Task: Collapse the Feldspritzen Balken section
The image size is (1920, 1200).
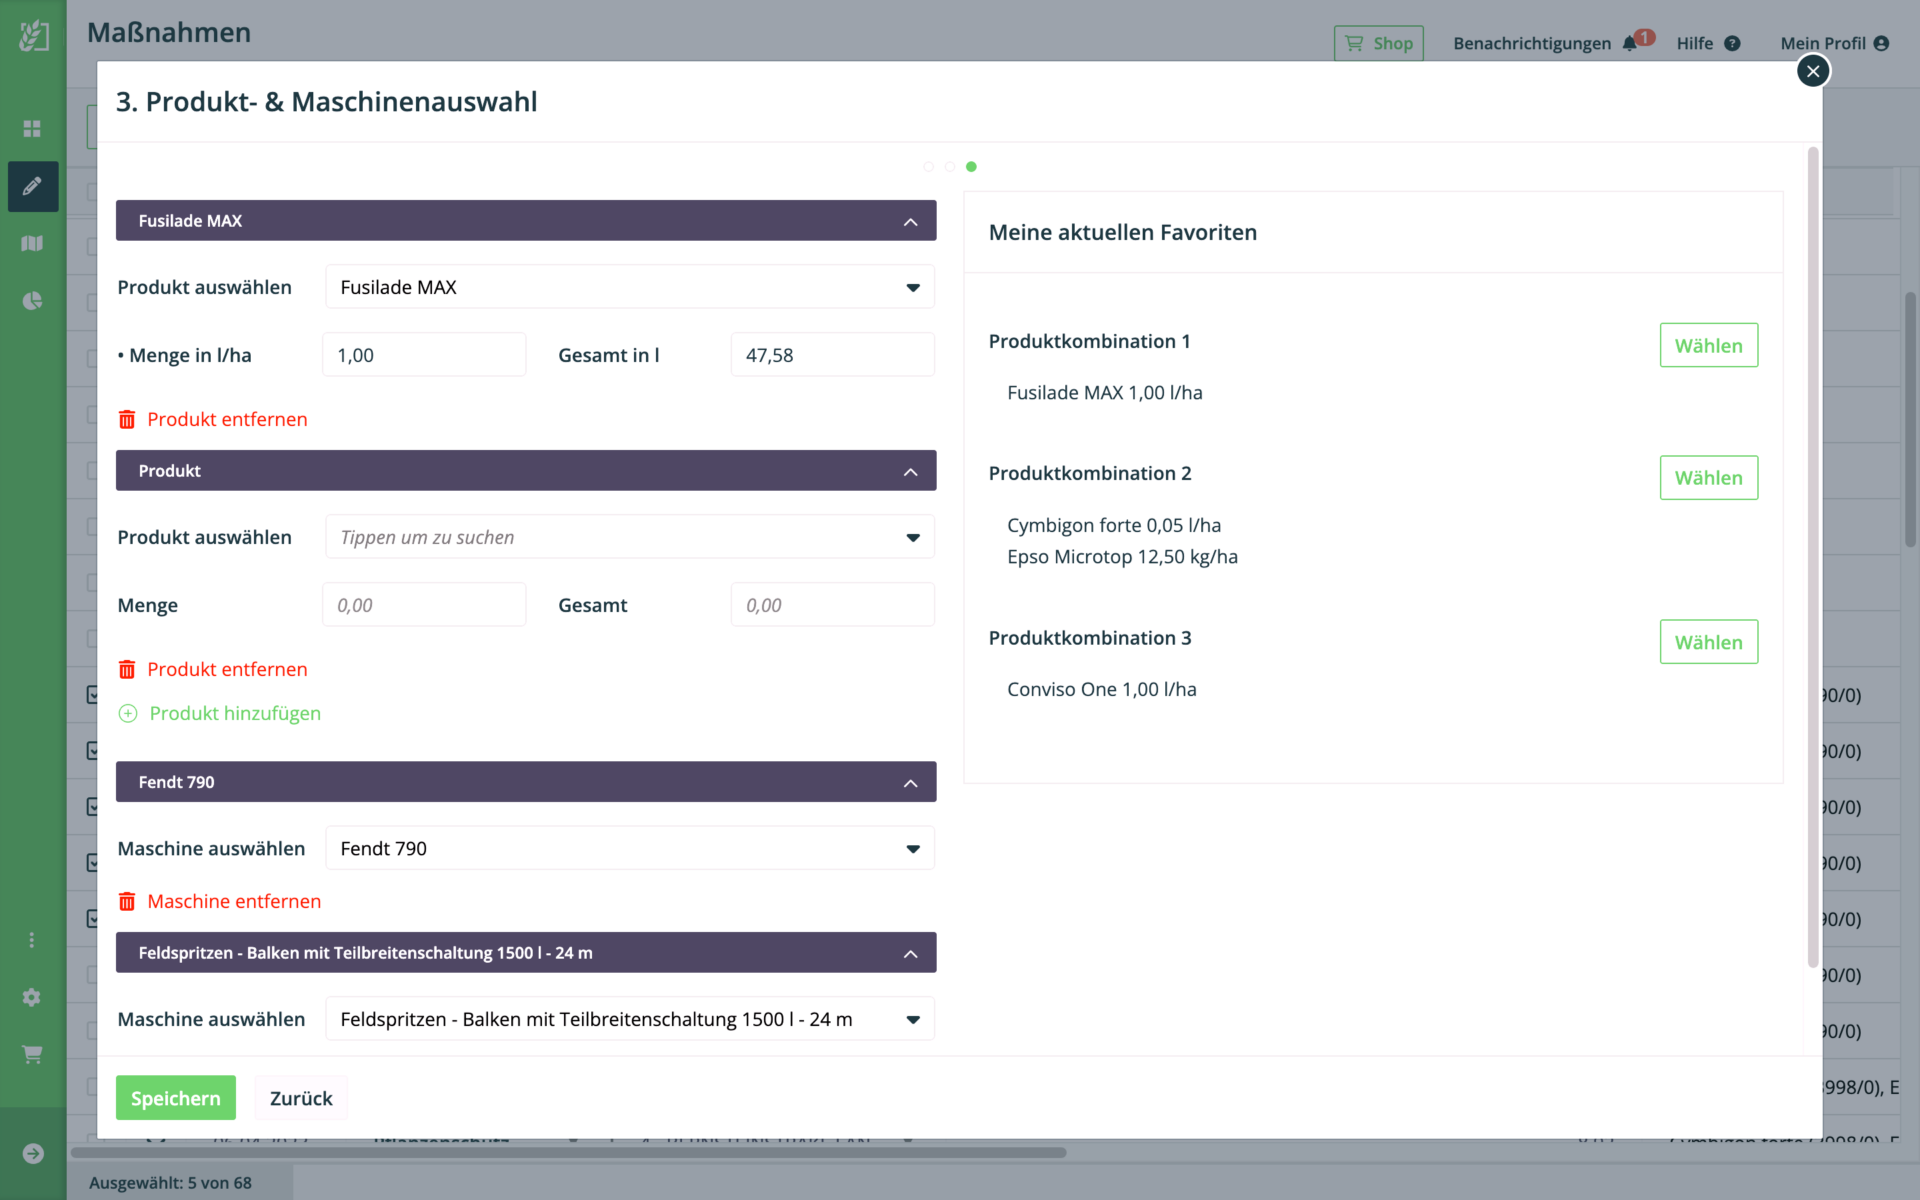Action: coord(910,953)
